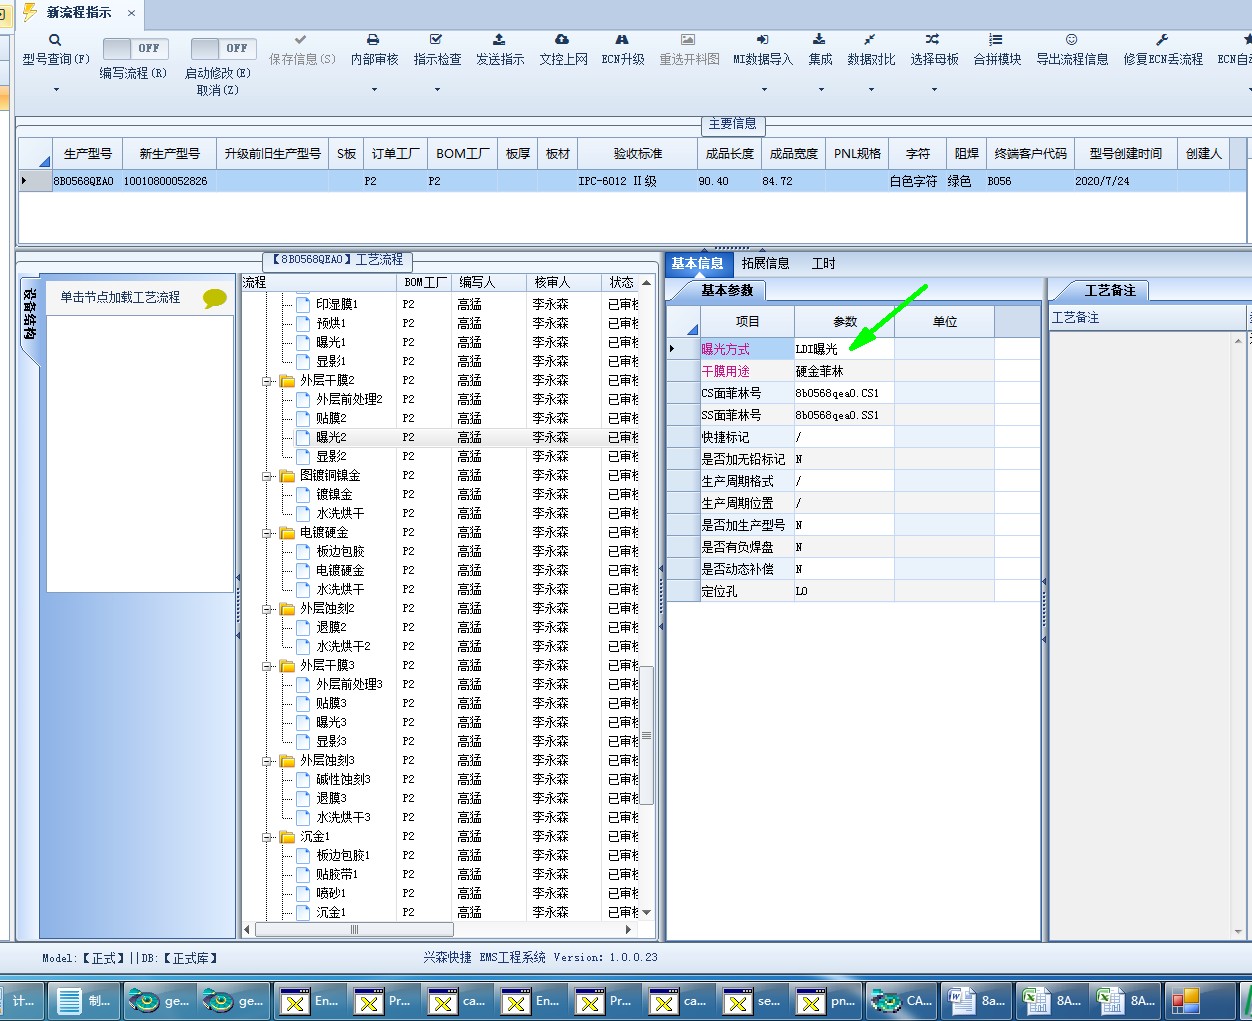Screen dimensions: 1252x1021
Task: Click the 导出流程信息 smiley icon
Action: (x=1071, y=40)
